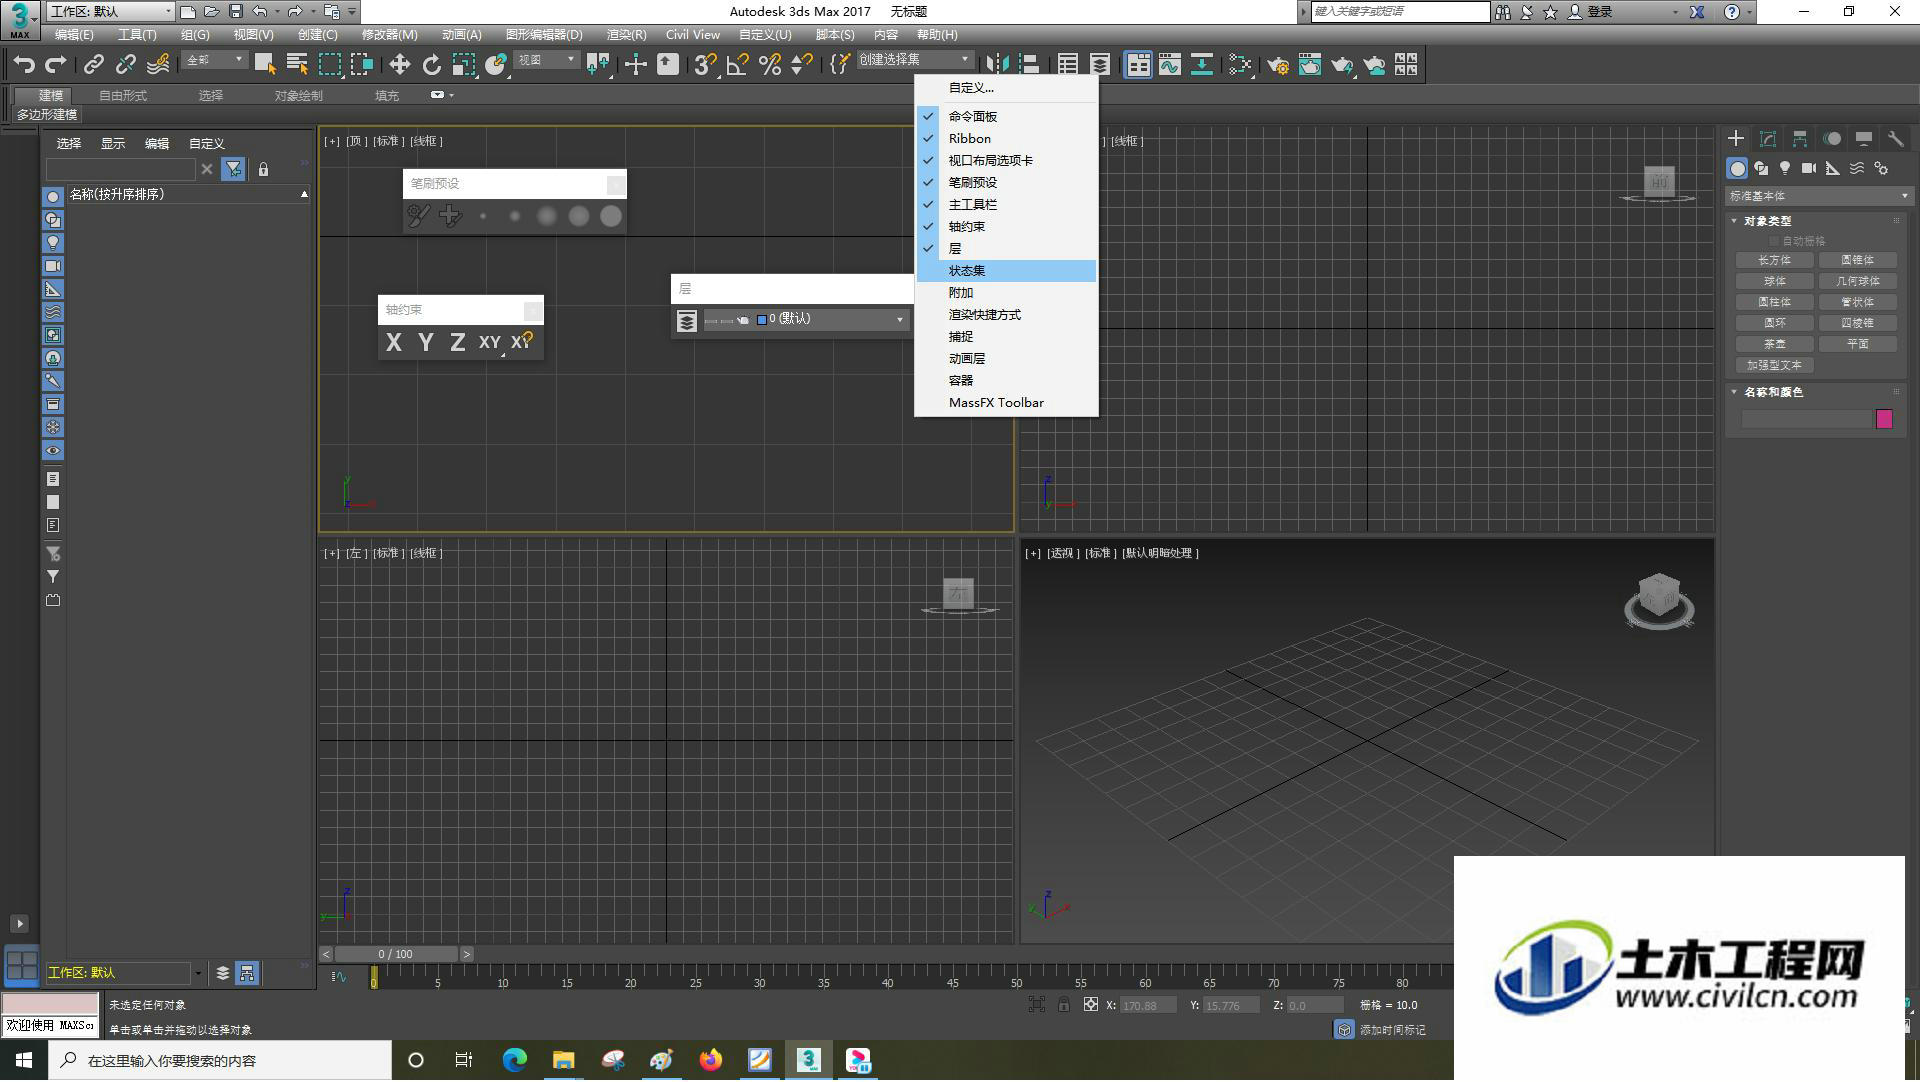This screenshot has height=1082, width=1920.
Task: Open the 渲染(R) menu in menu bar
Action: click(x=626, y=34)
